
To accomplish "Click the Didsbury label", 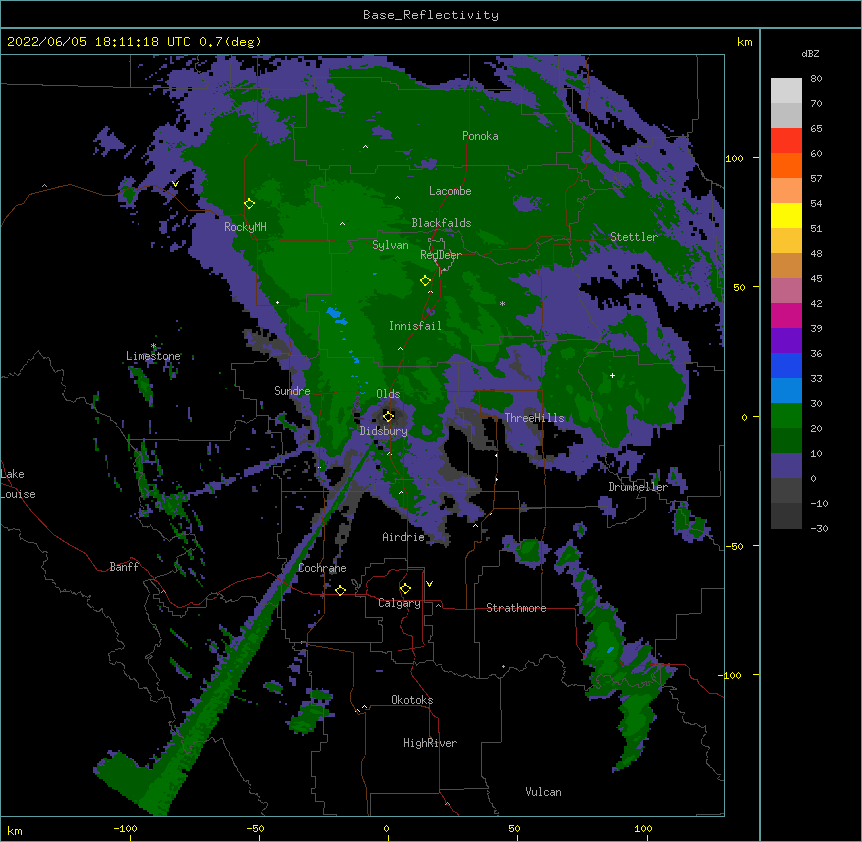I will pos(383,431).
